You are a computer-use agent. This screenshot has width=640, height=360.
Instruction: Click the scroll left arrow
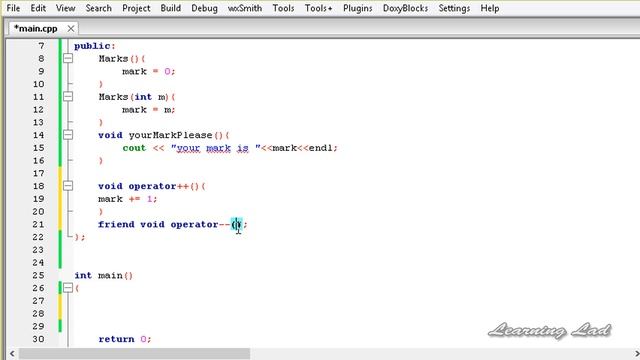pos(12,353)
